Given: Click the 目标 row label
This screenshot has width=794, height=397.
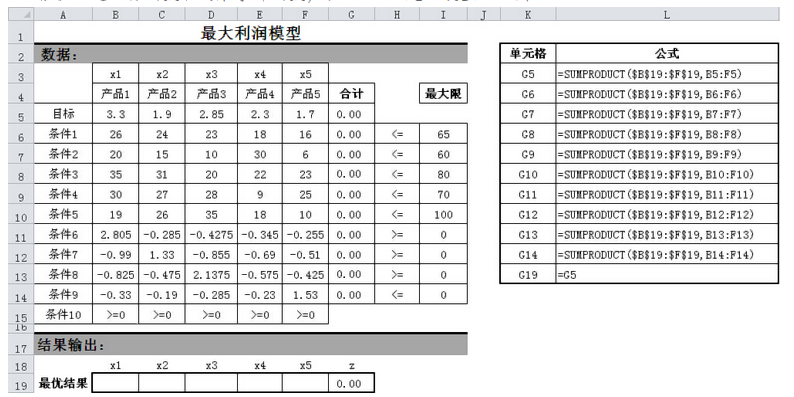Looking at the screenshot, I should pos(63,114).
